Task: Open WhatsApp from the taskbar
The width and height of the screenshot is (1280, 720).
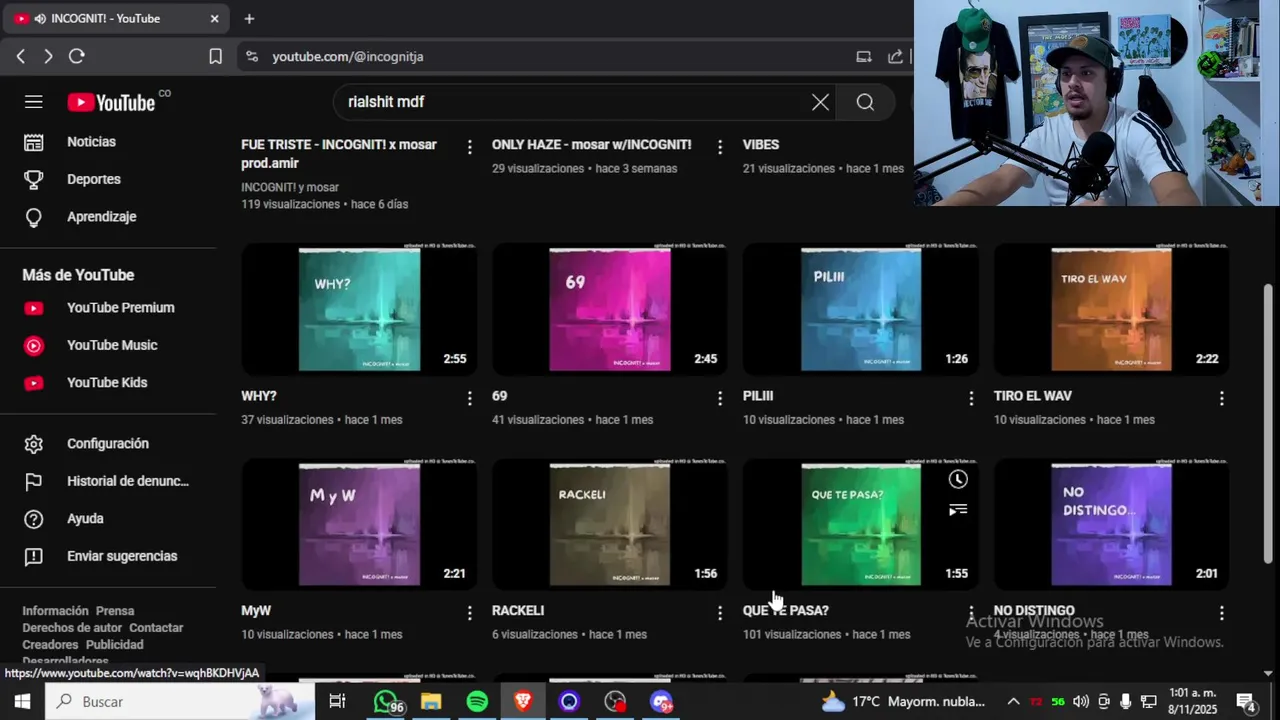Action: point(386,702)
